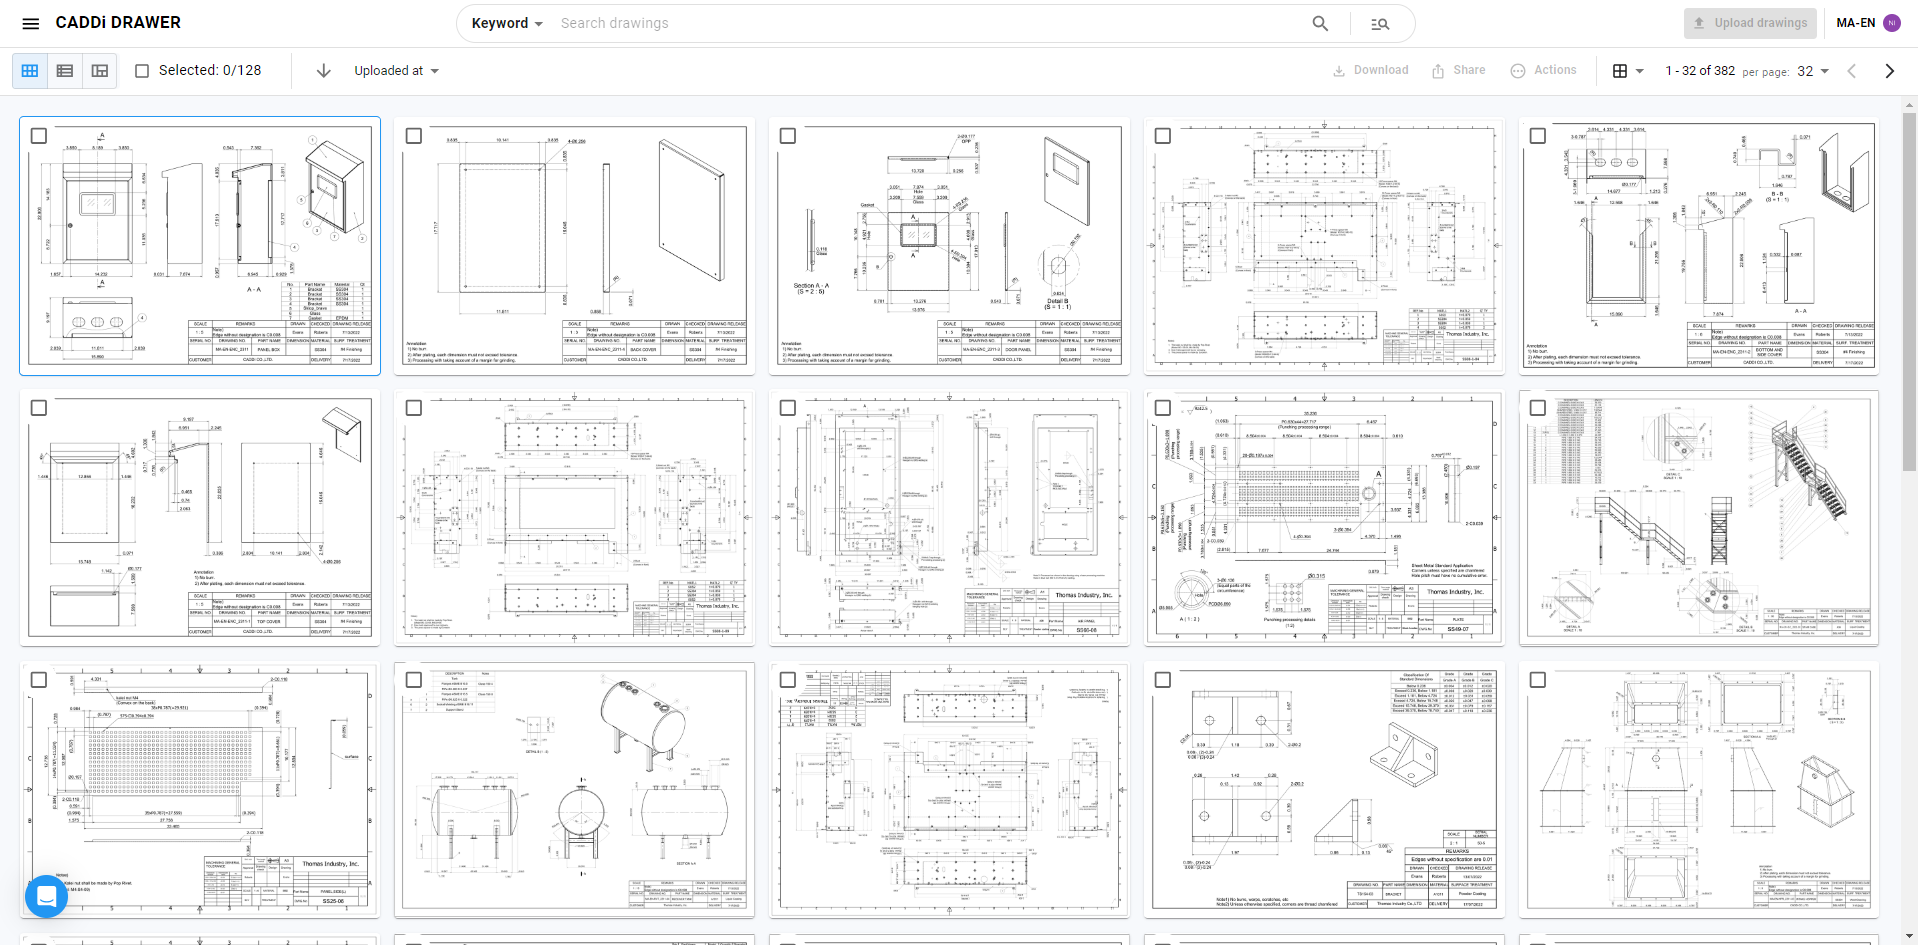Switch to grid view layout
This screenshot has height=945, width=1918.
(x=29, y=70)
